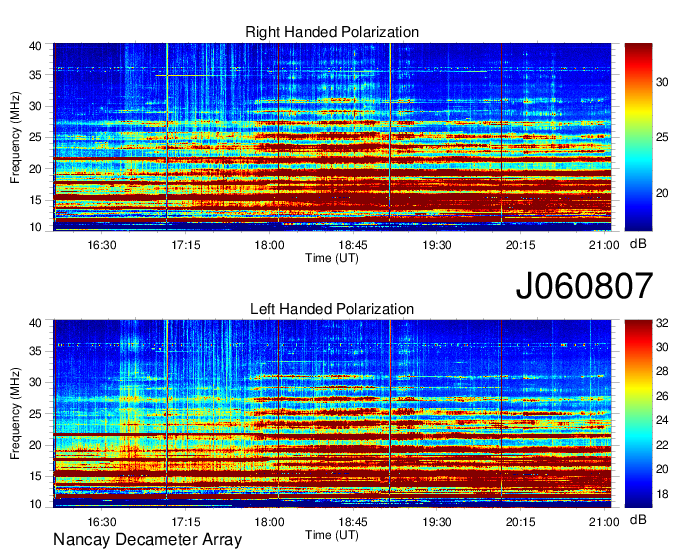Click the 25 frequency tick of the top plot

pyautogui.click(x=35, y=137)
